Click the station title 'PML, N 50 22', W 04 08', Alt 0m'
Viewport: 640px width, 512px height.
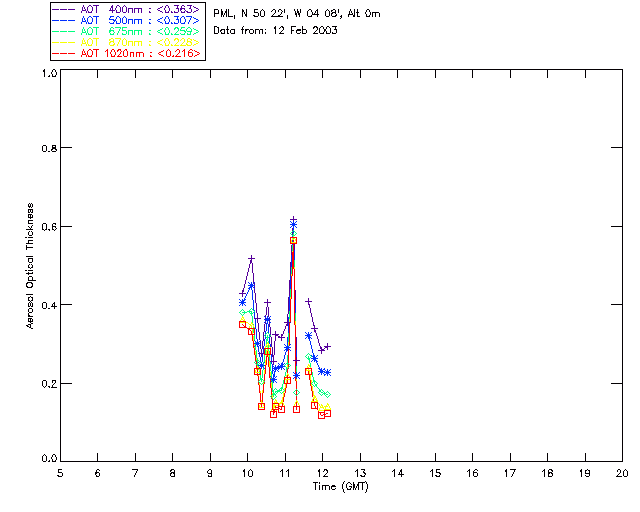(297, 13)
